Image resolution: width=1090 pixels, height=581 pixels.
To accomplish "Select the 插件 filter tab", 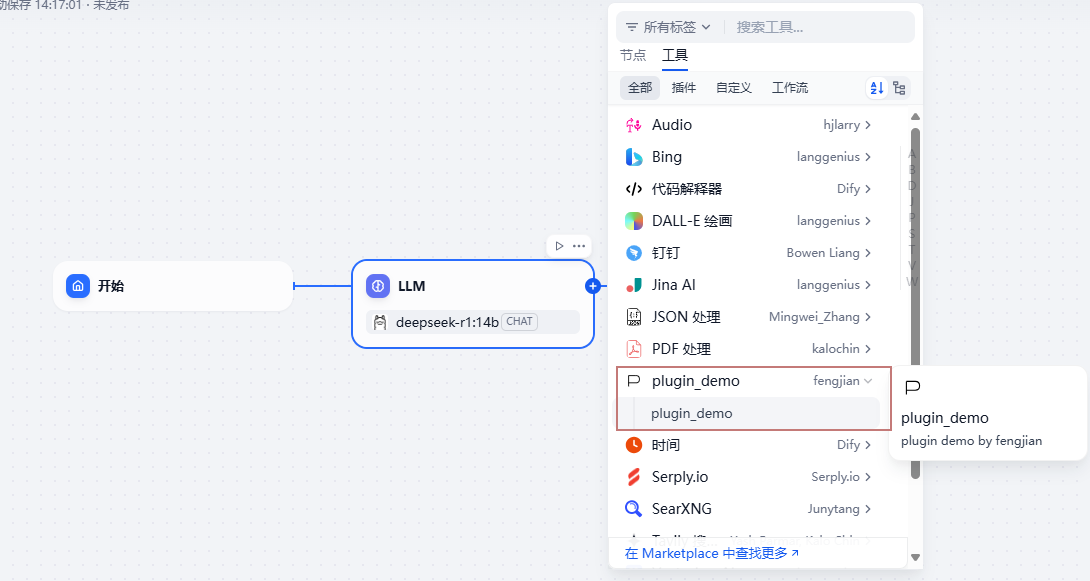I will coord(683,88).
